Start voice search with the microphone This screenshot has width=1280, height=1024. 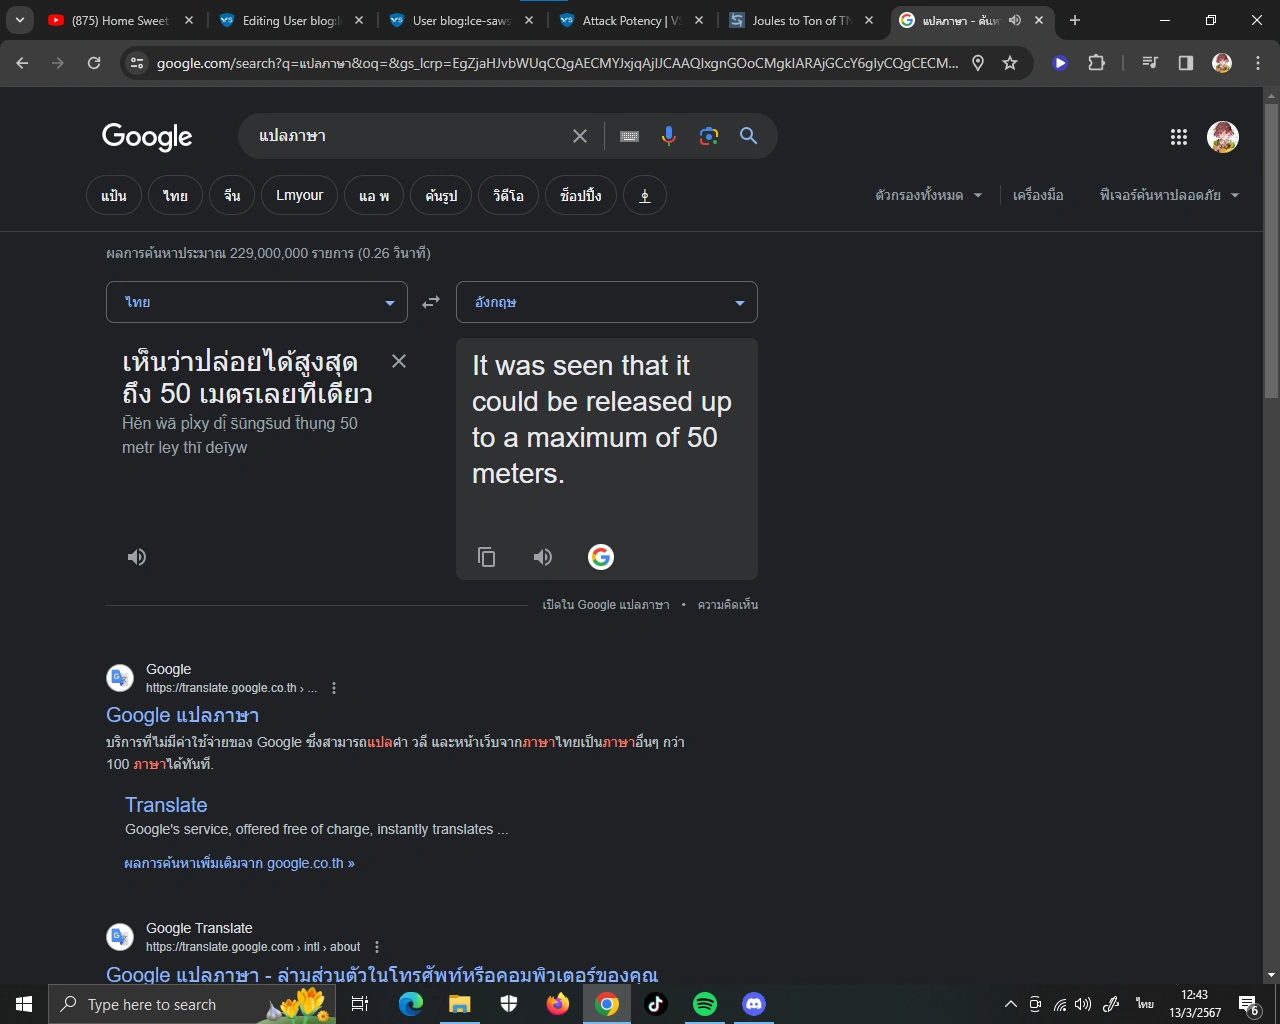(x=669, y=136)
